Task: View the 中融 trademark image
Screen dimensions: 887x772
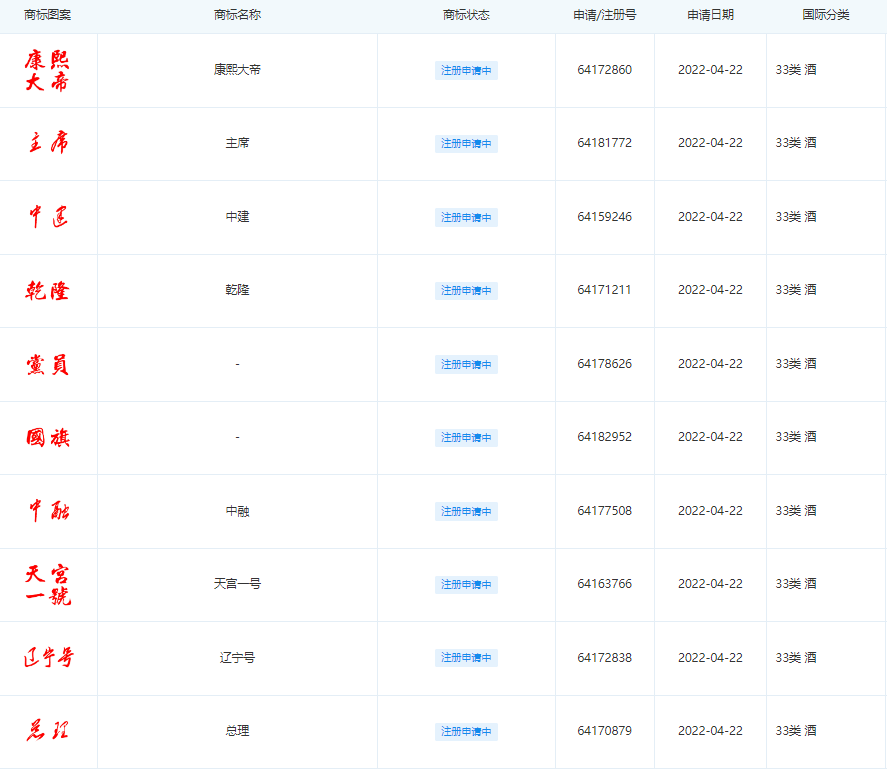Action: pos(48,510)
